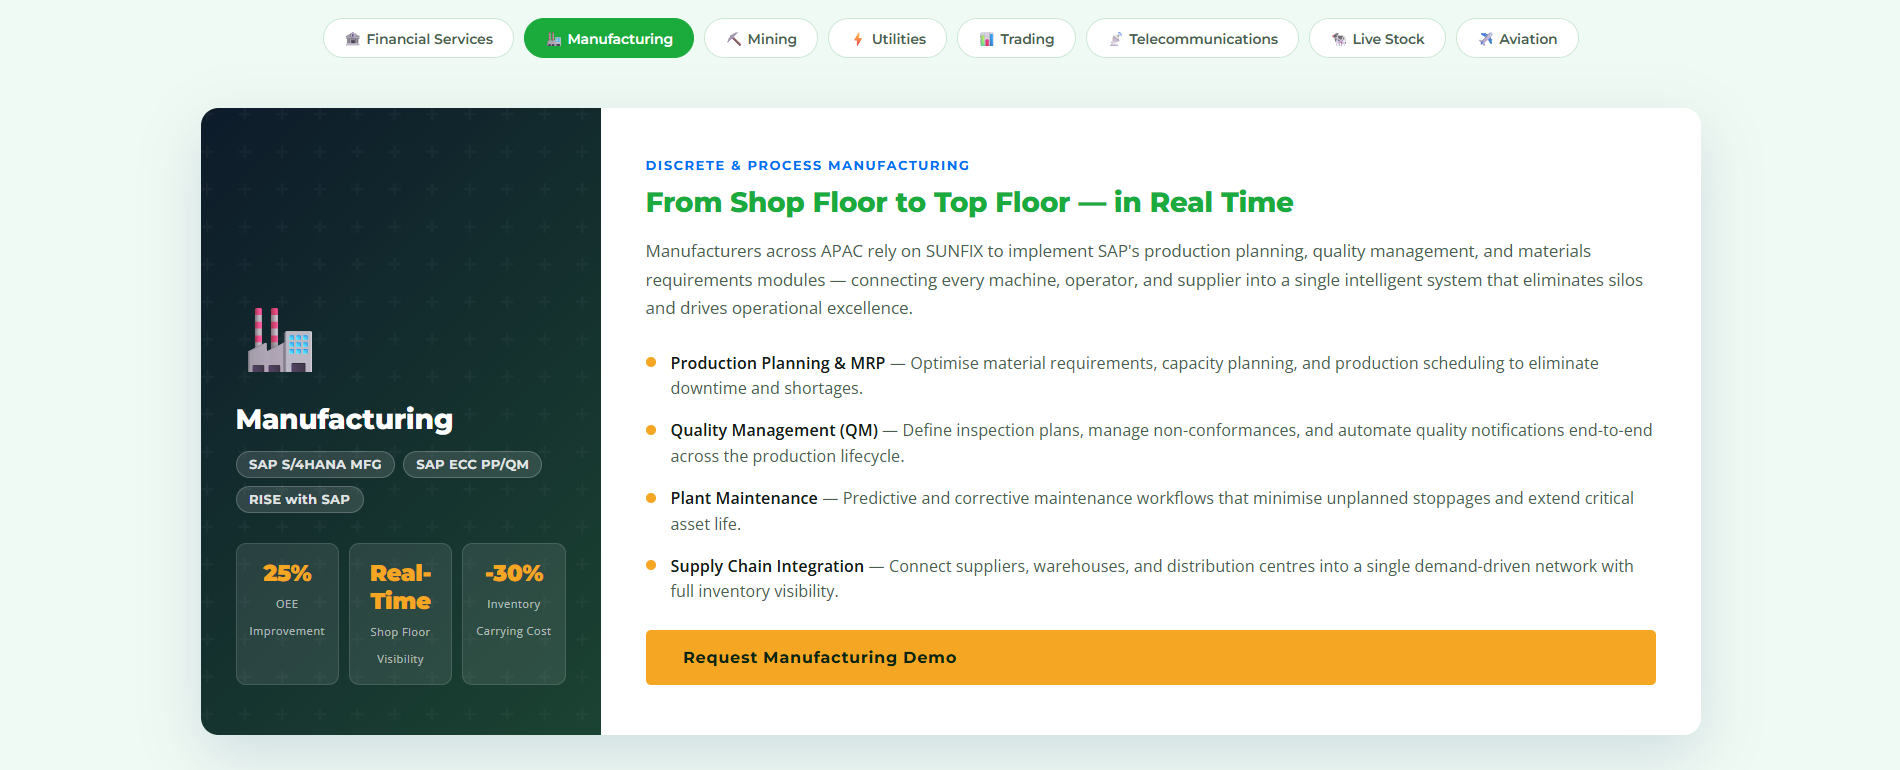Switch to the Aviation tab

(1517, 38)
